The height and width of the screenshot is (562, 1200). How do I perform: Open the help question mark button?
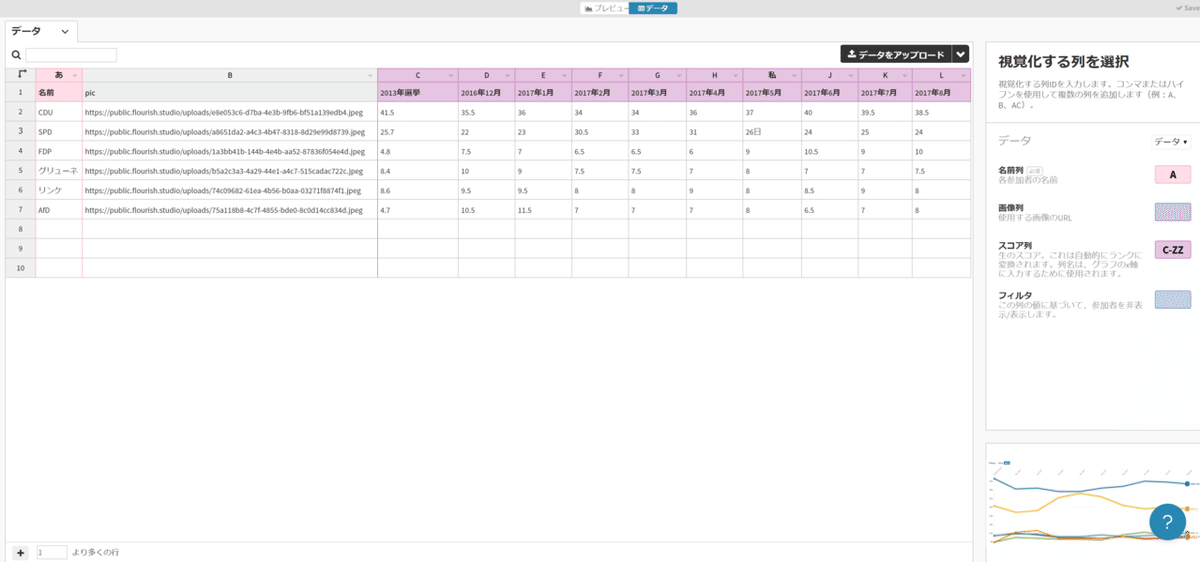pyautogui.click(x=1168, y=521)
